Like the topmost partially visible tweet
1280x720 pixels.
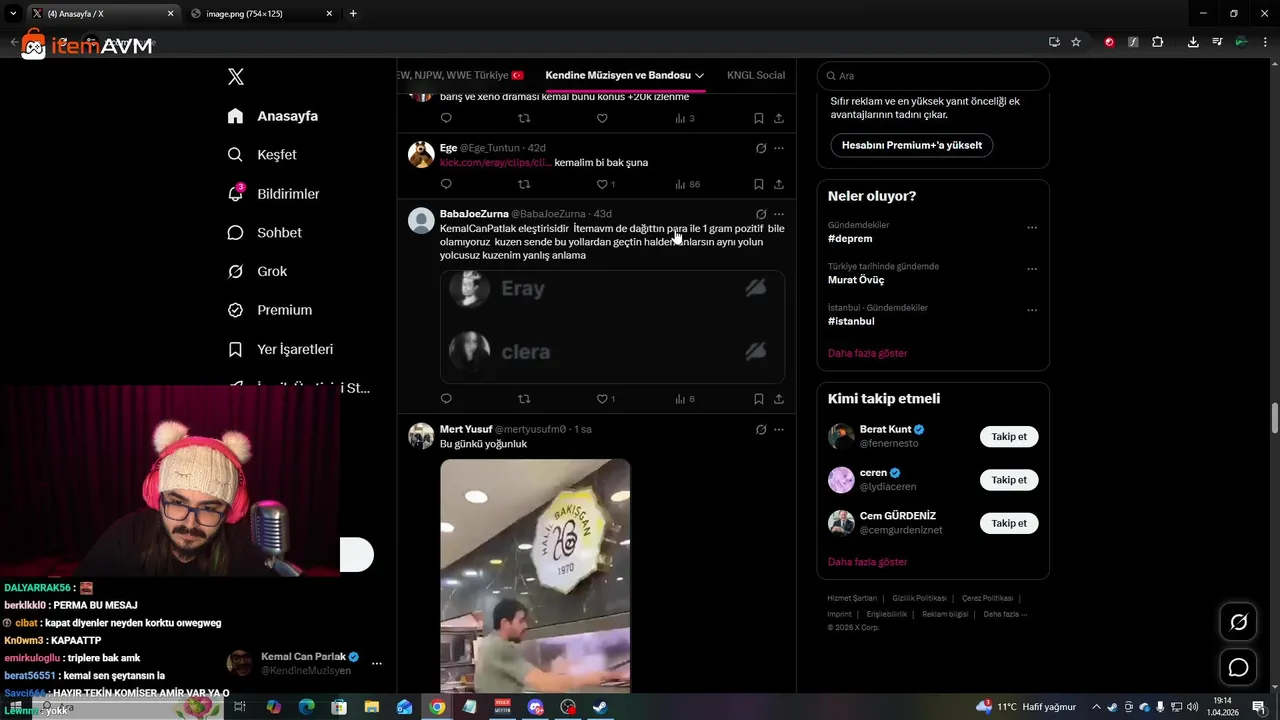click(602, 118)
